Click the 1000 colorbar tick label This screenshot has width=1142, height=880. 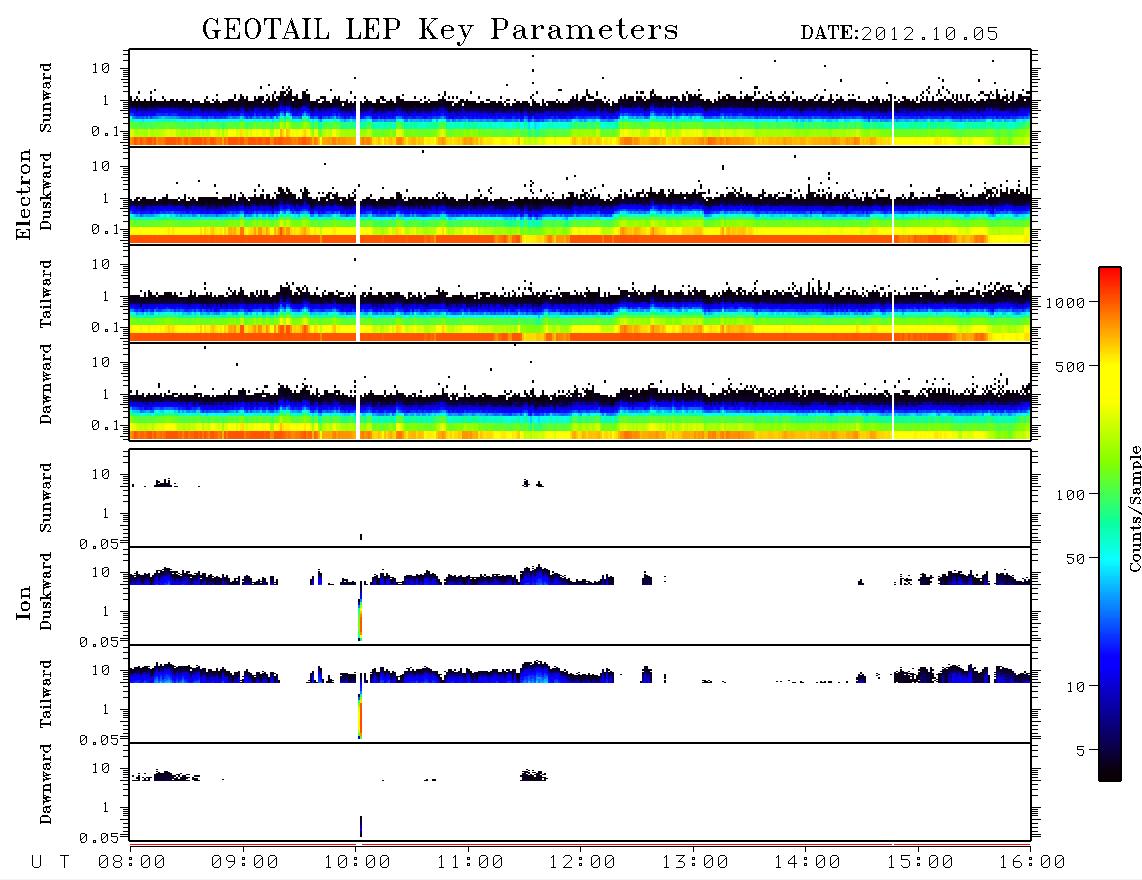(1065, 303)
